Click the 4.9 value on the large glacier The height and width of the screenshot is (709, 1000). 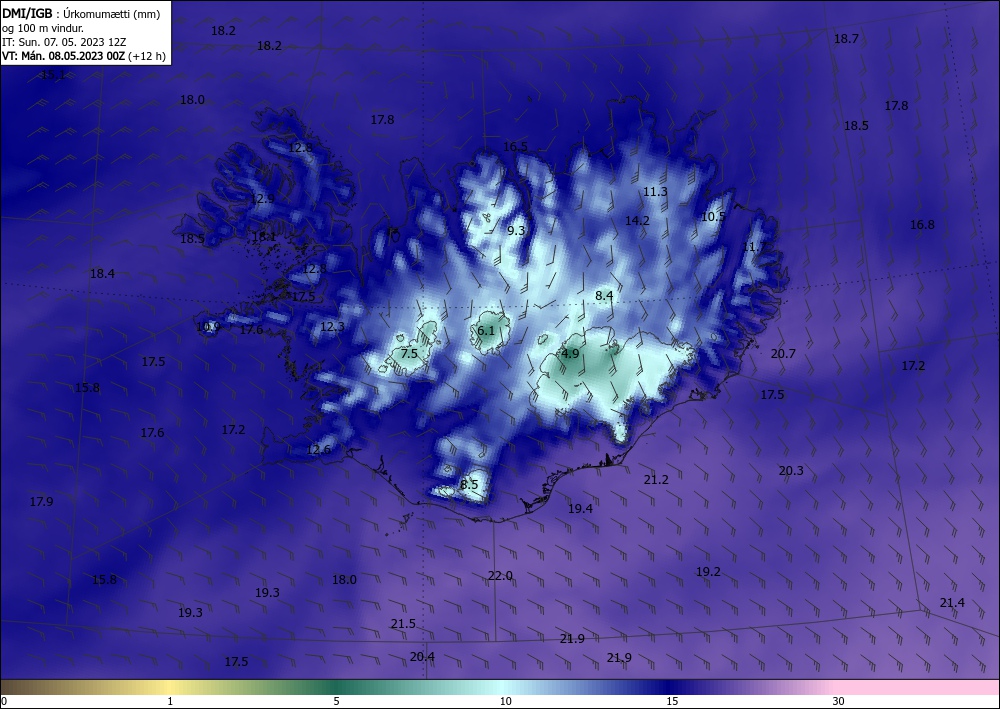[x=570, y=353]
